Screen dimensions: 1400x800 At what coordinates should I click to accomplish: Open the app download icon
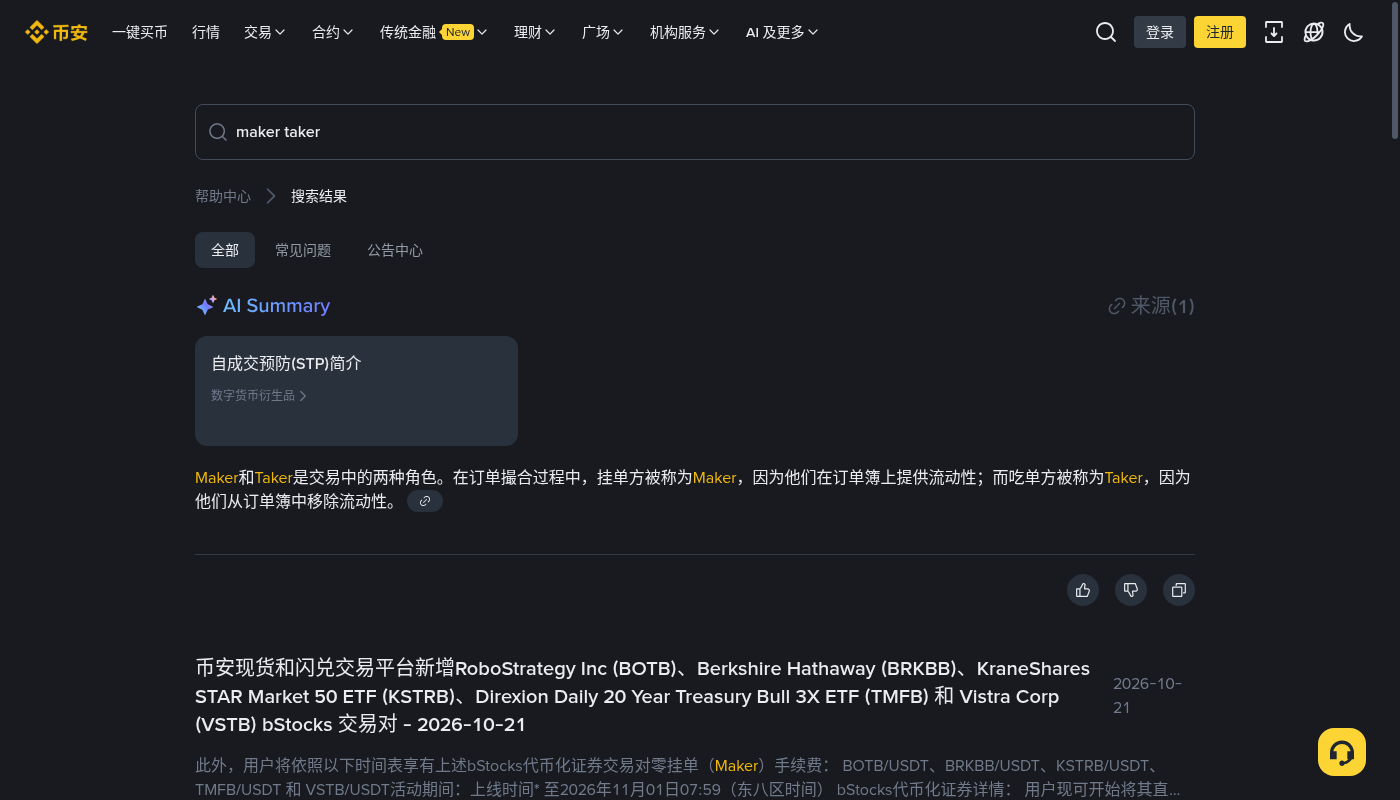1274,32
